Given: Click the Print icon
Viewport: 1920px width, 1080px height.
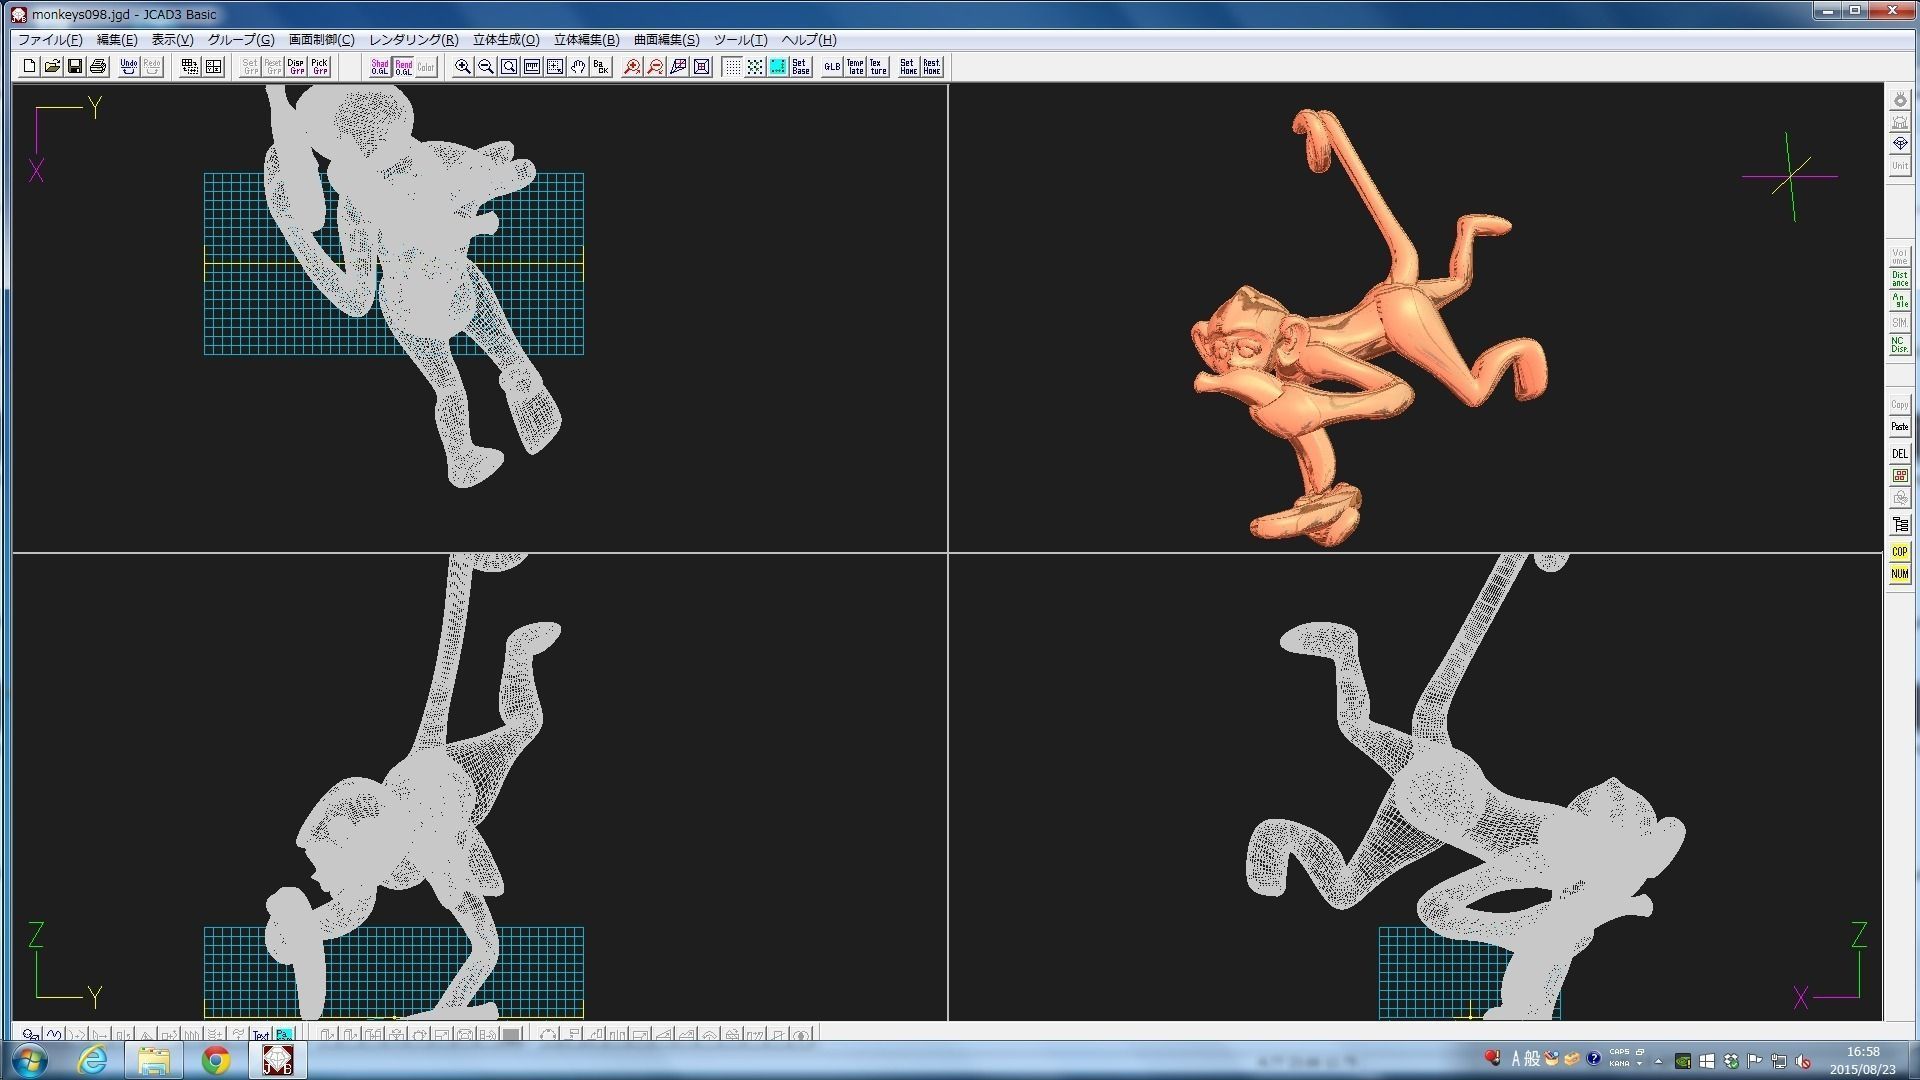Looking at the screenshot, I should (98, 67).
